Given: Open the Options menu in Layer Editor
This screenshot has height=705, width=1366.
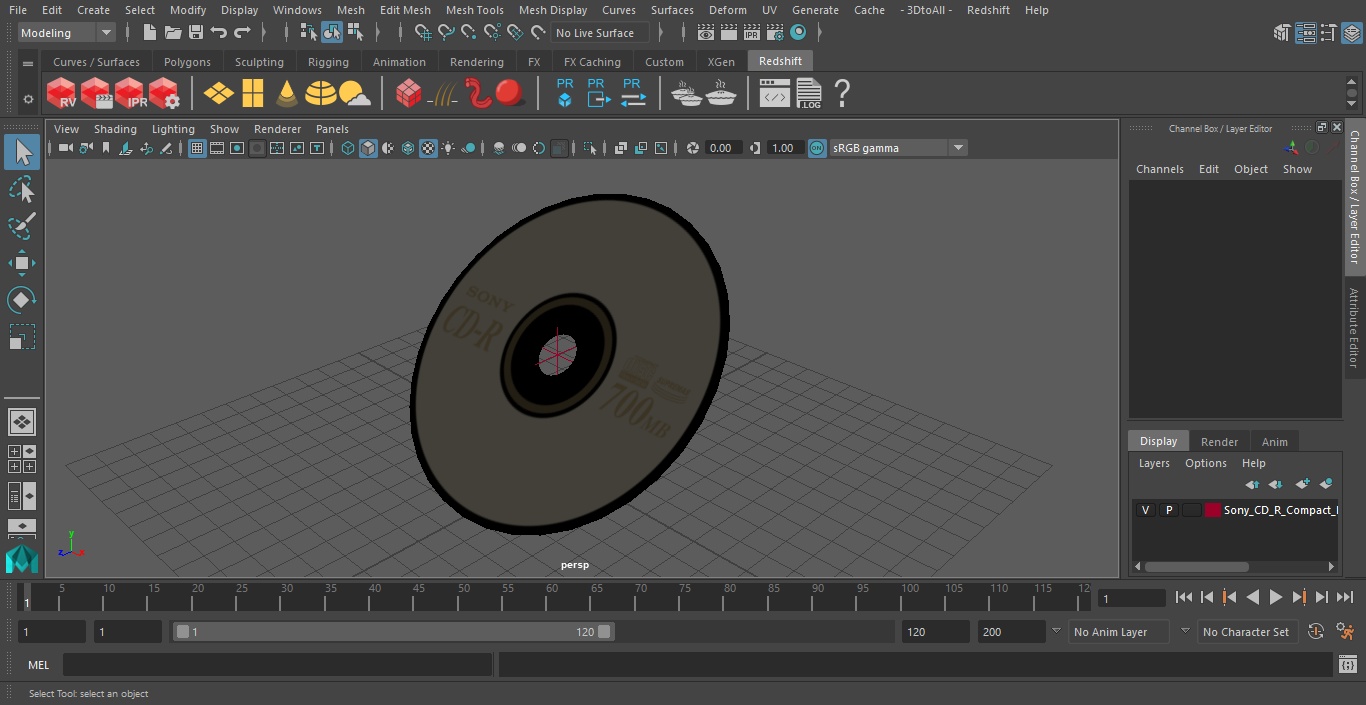Looking at the screenshot, I should pos(1206,463).
